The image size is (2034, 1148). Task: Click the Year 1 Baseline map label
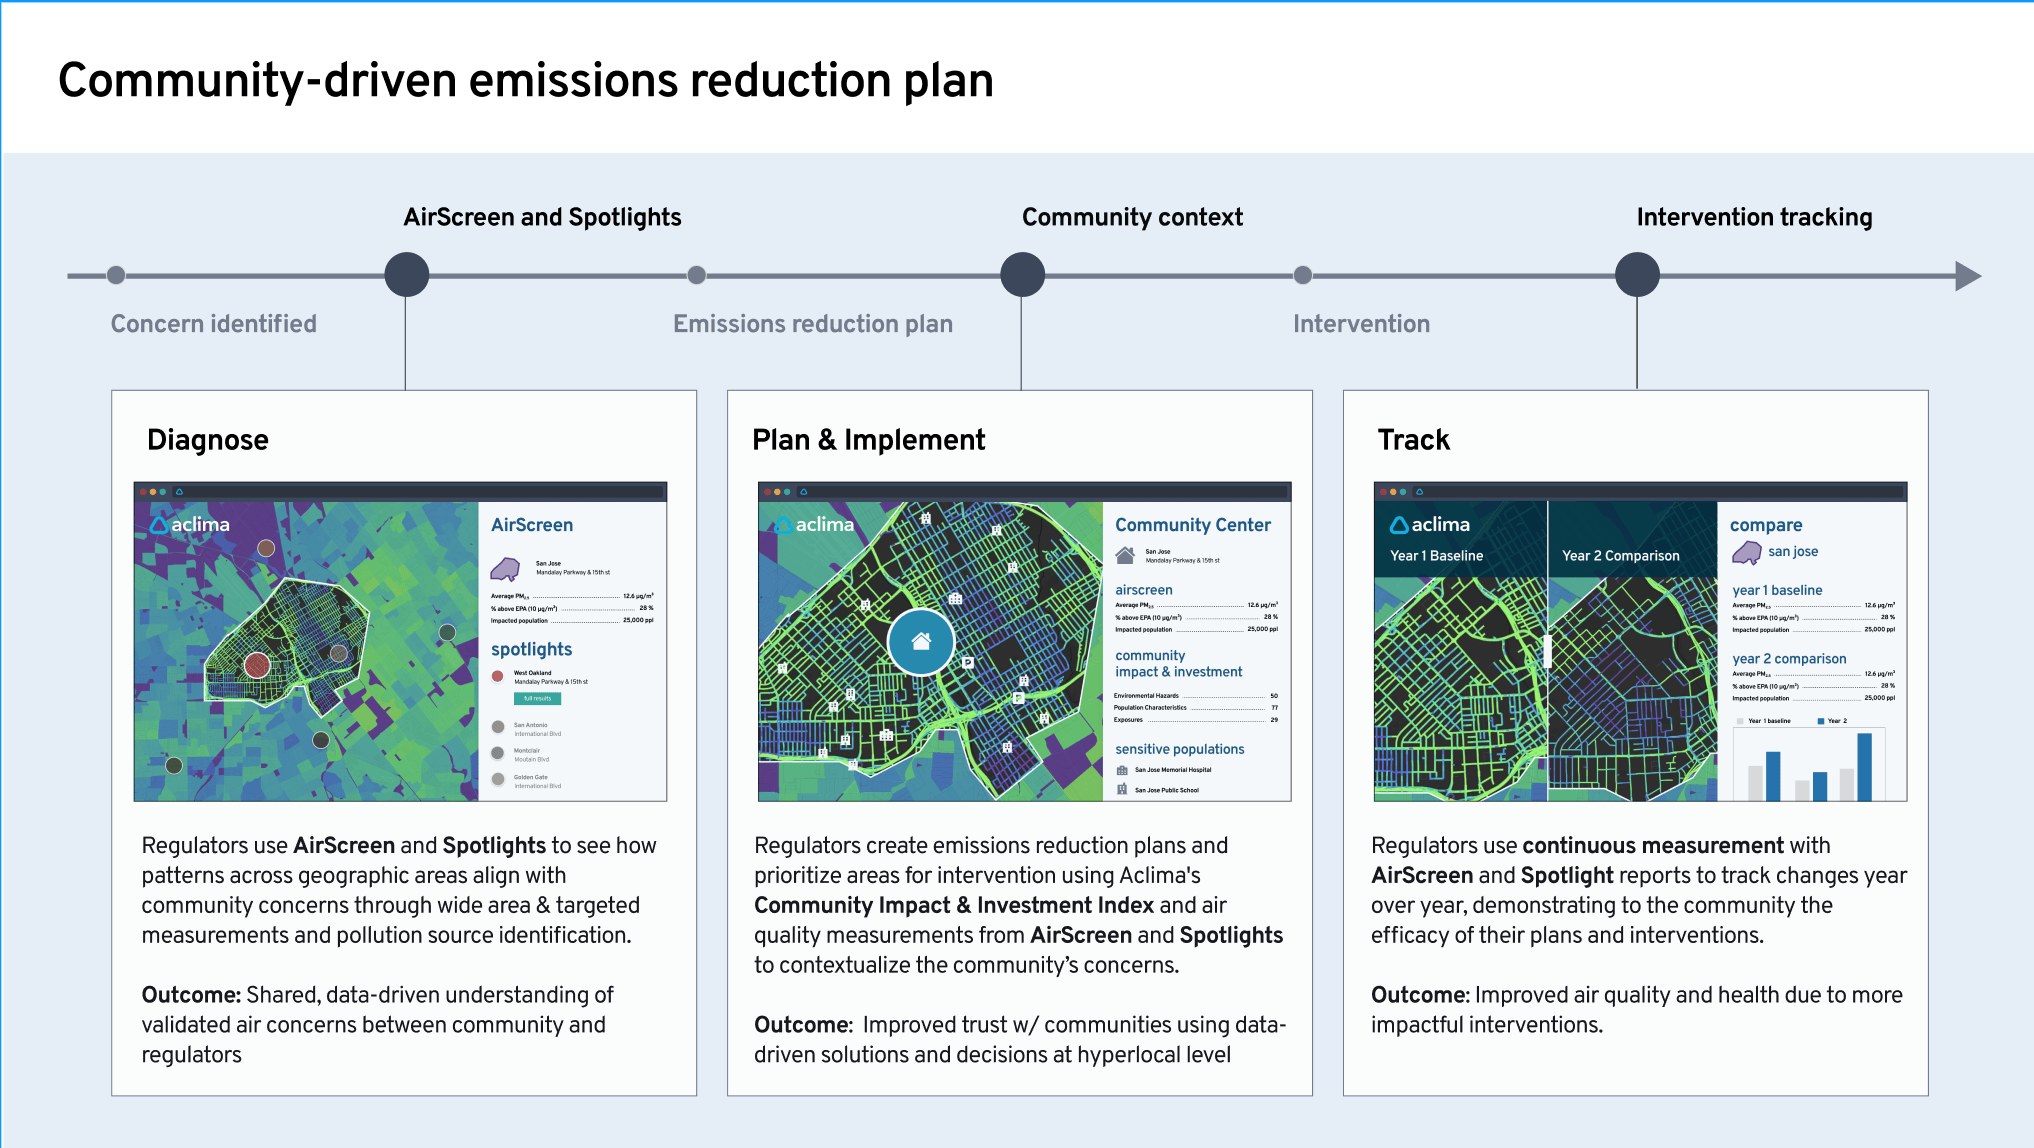(1436, 556)
